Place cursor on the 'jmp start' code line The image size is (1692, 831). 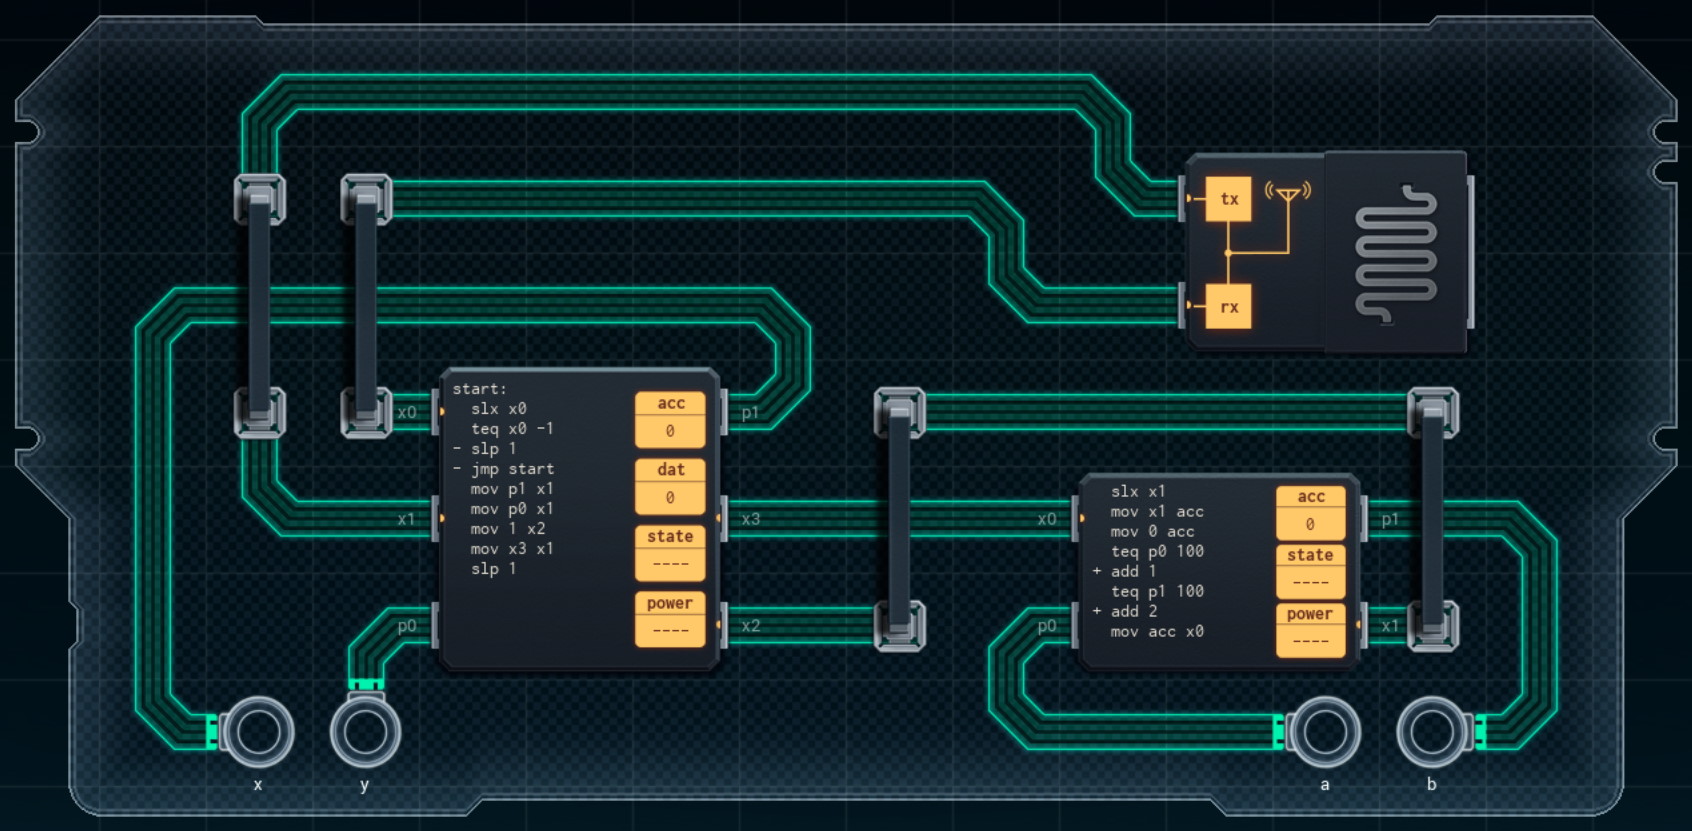tap(512, 469)
